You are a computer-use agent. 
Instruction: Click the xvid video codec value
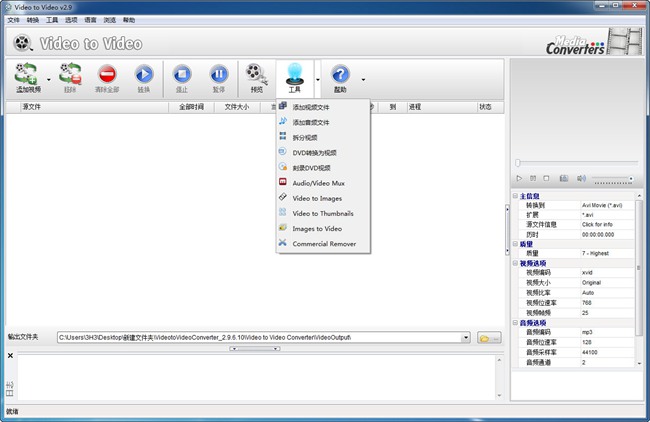[x=587, y=272]
